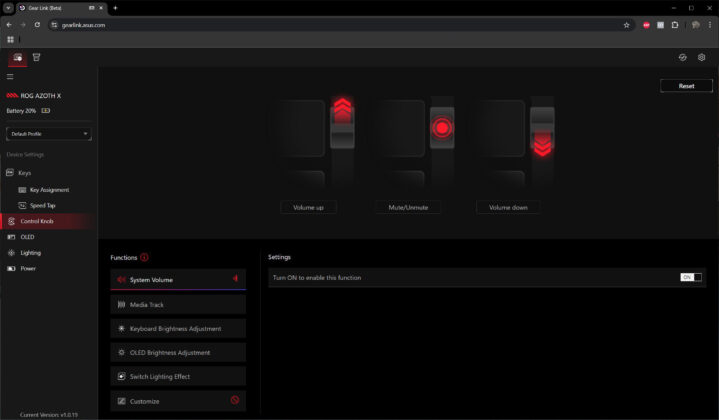Click the Keyboard Brightness Adjustment icon
This screenshot has width=719, height=420.
coord(122,328)
